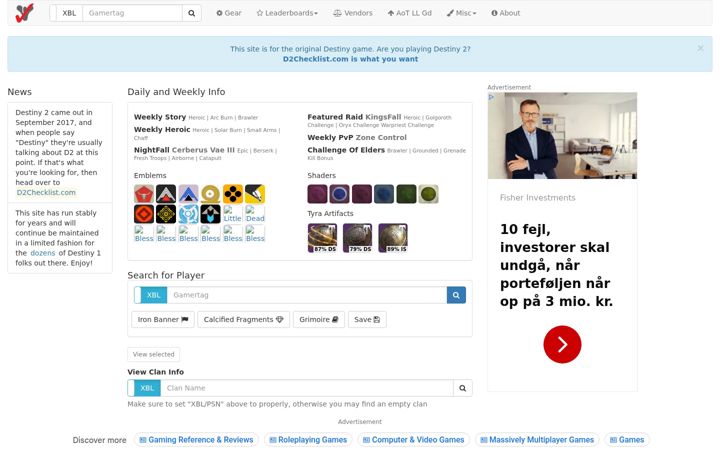Focus the top navbar Gamertag field
Viewport: 720px width, 450px height.
132,13
